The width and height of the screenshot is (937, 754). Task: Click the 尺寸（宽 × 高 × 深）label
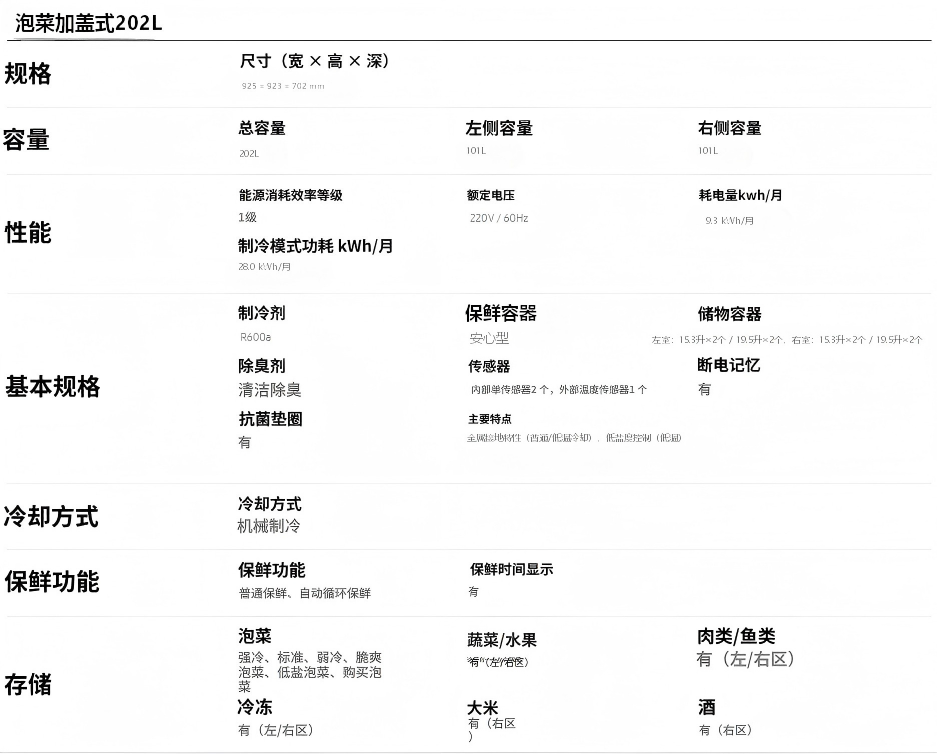click(315, 62)
